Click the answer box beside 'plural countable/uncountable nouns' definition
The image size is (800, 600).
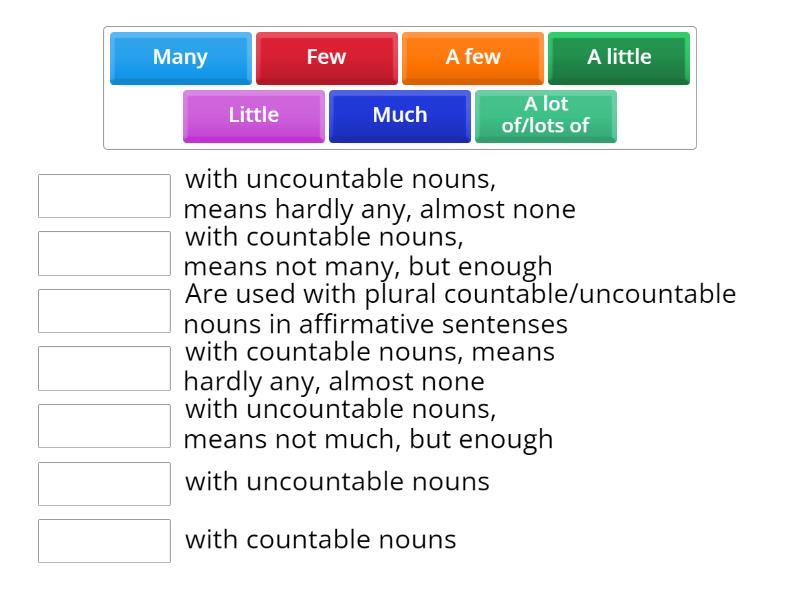[104, 311]
